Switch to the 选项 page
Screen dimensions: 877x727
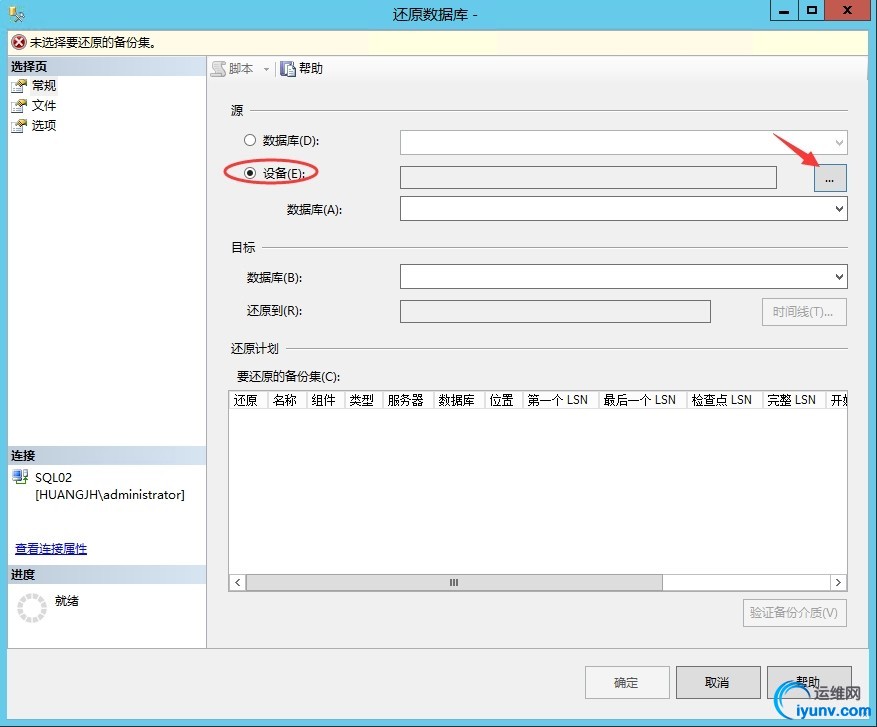(x=44, y=126)
